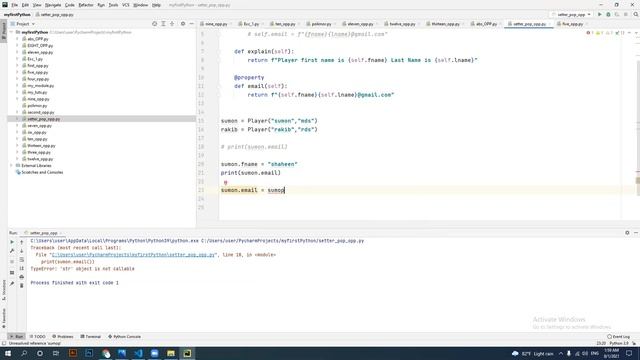
Task: Open the Terminal tool window
Action: pos(91,337)
